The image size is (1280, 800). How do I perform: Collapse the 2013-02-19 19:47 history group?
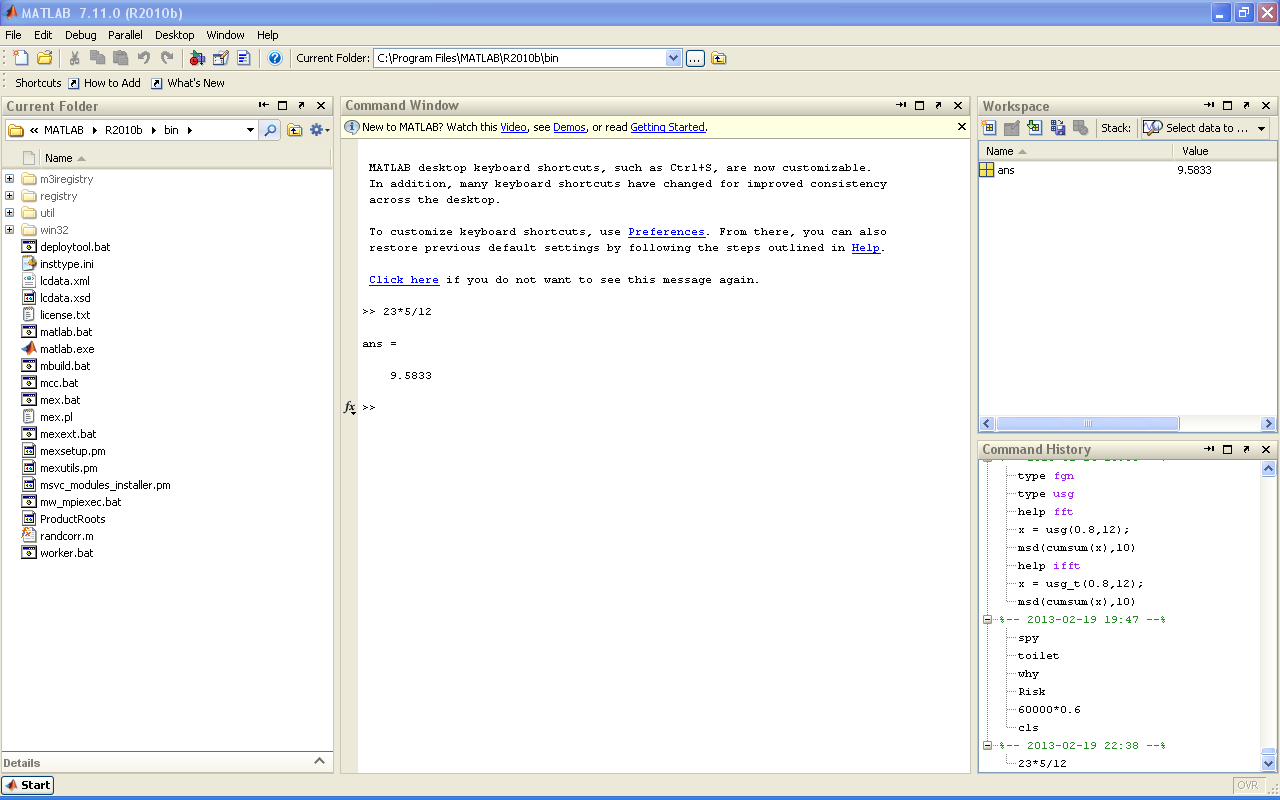[x=988, y=620]
